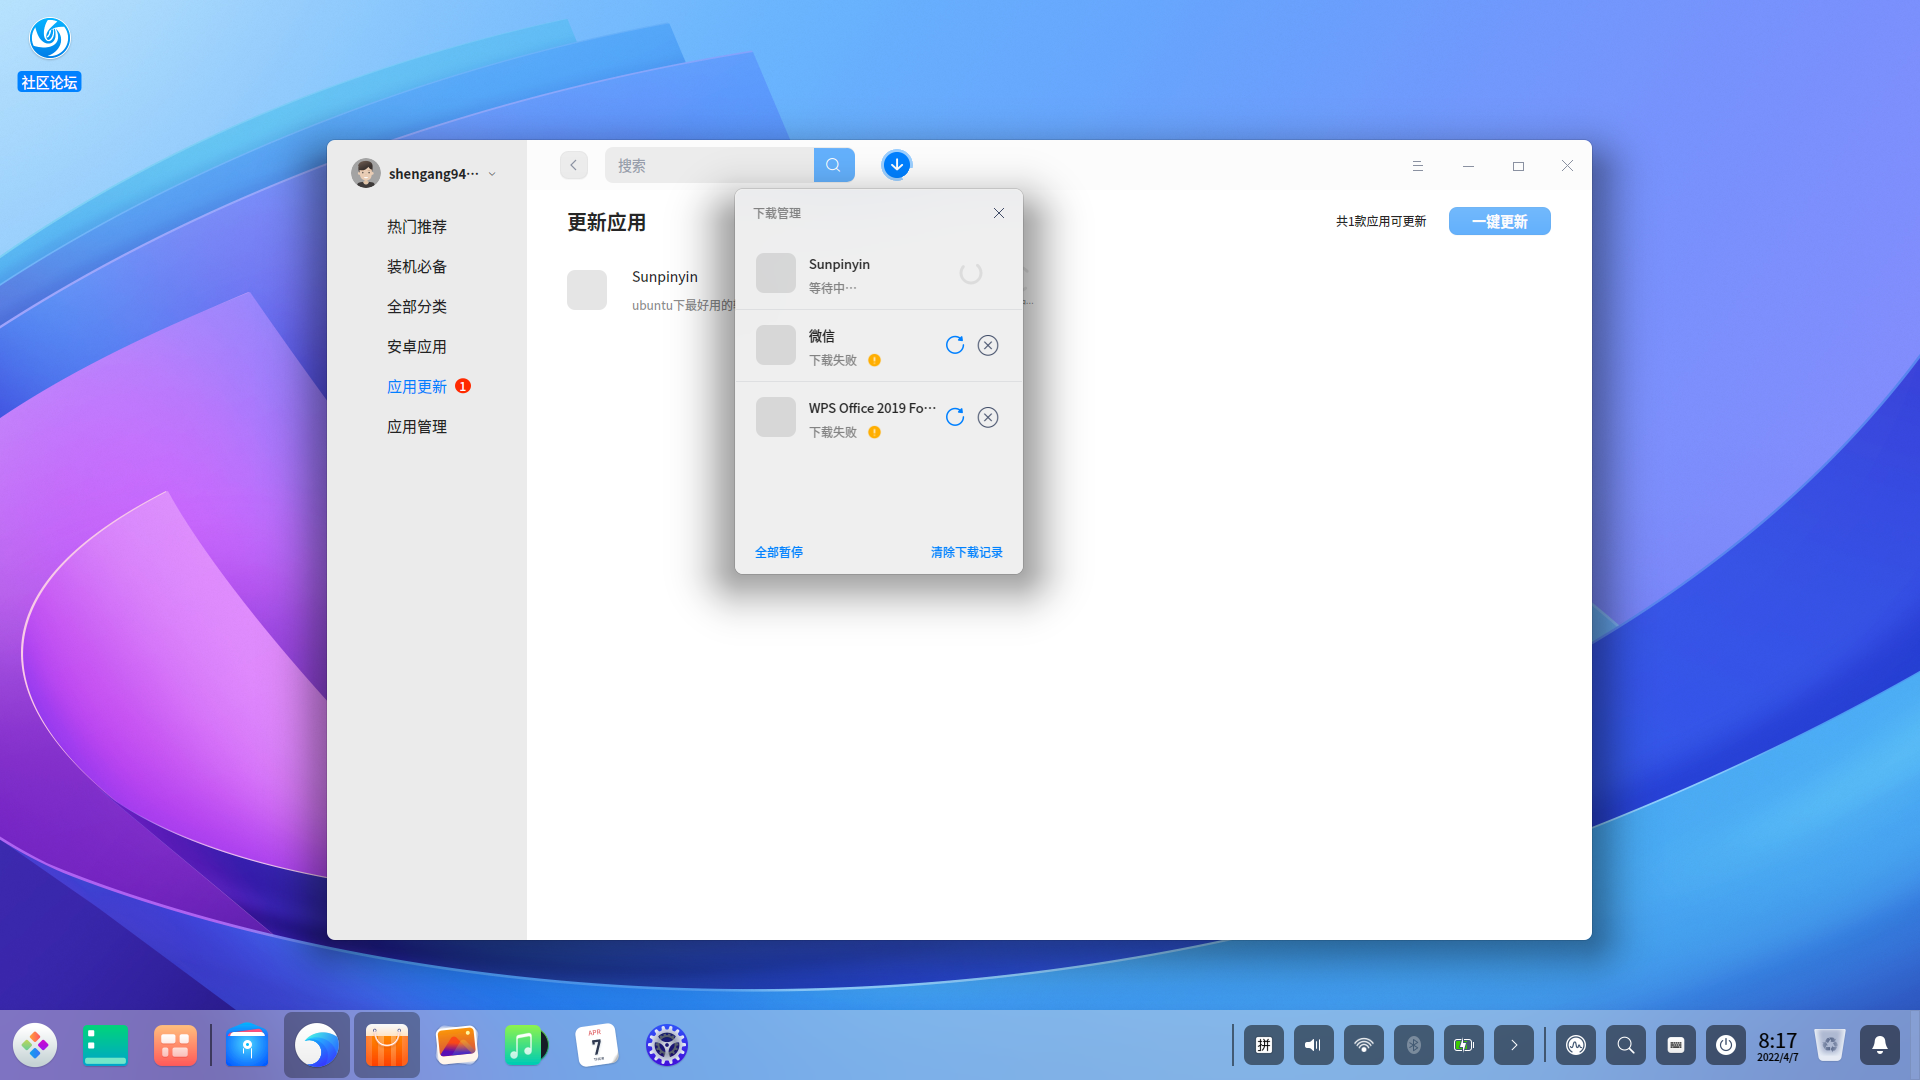Launch the Music app from the dock
The height and width of the screenshot is (1080, 1920).
[x=526, y=1044]
